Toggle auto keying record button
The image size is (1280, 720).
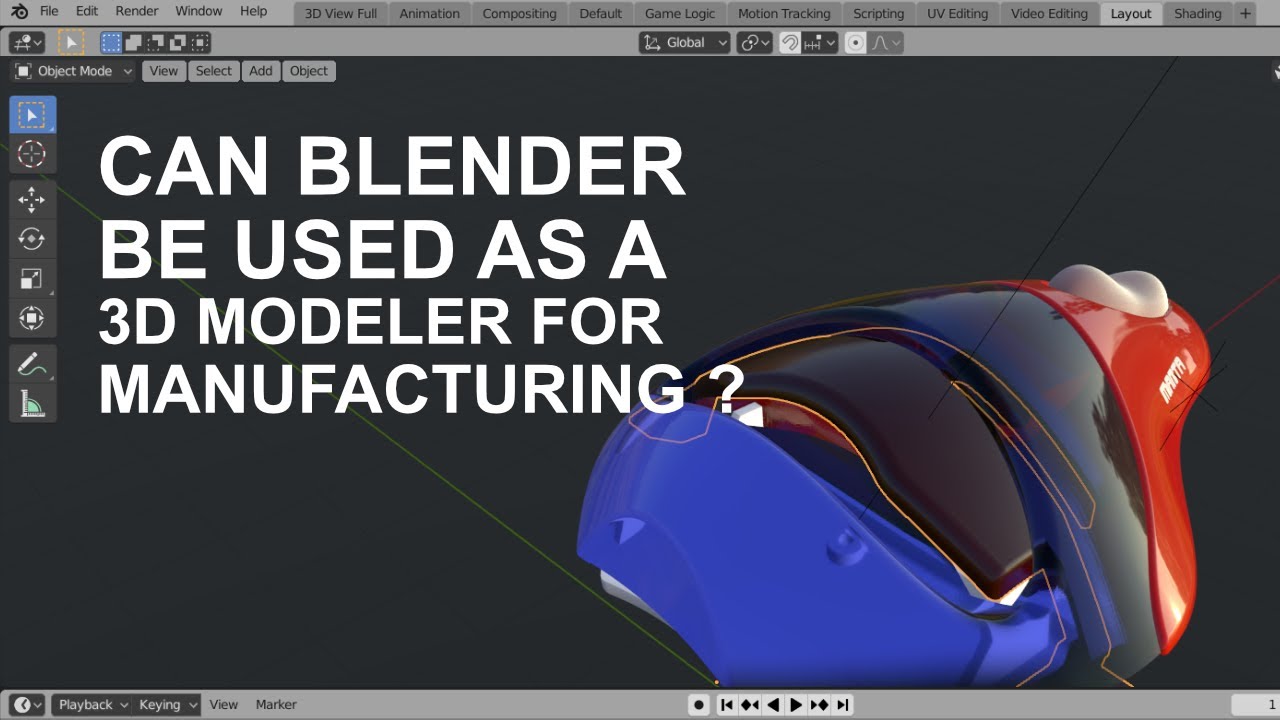coord(699,705)
